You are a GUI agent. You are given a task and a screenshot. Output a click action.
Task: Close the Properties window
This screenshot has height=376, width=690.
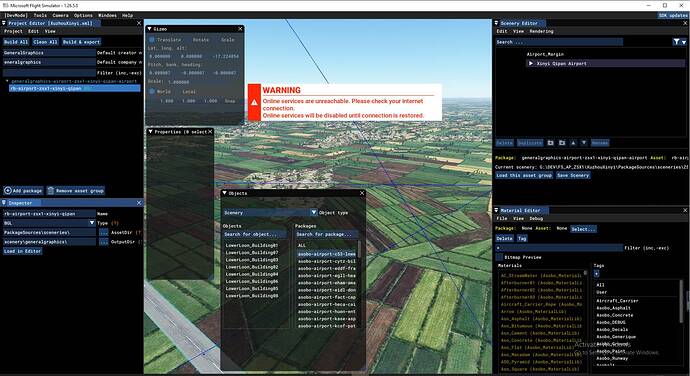pos(210,132)
